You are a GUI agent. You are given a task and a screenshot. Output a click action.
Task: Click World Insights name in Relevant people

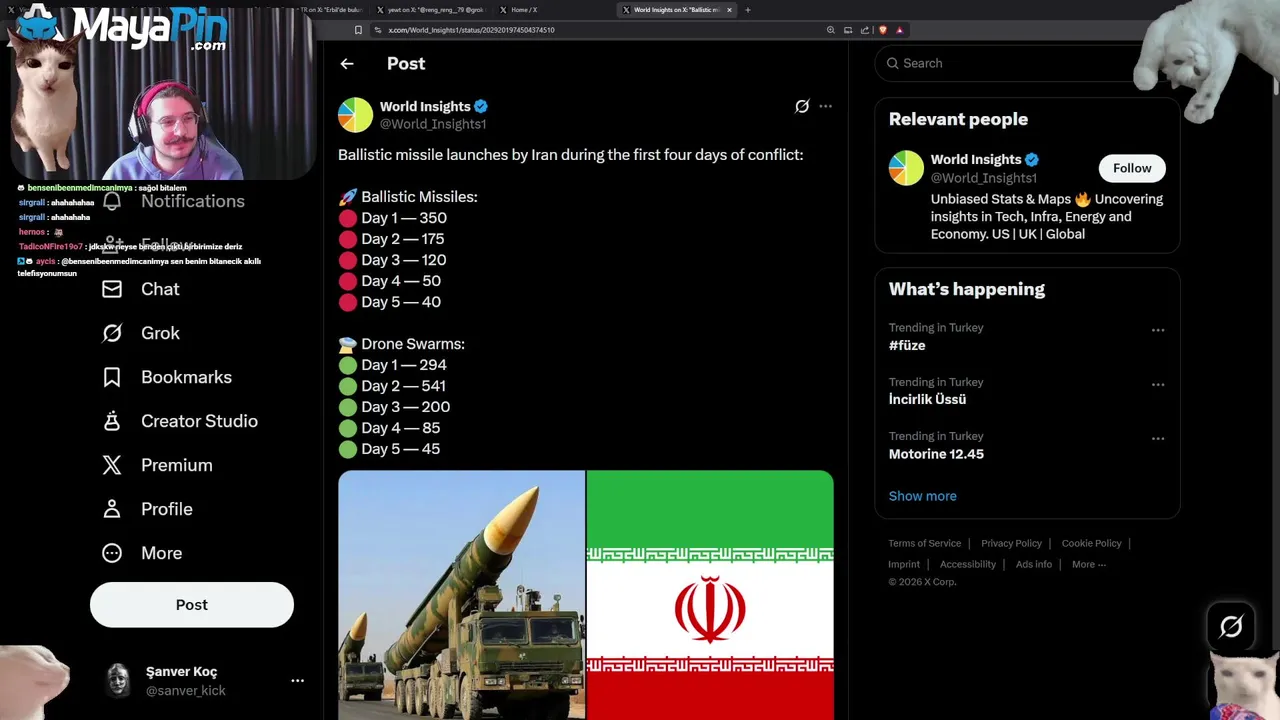pos(976,159)
